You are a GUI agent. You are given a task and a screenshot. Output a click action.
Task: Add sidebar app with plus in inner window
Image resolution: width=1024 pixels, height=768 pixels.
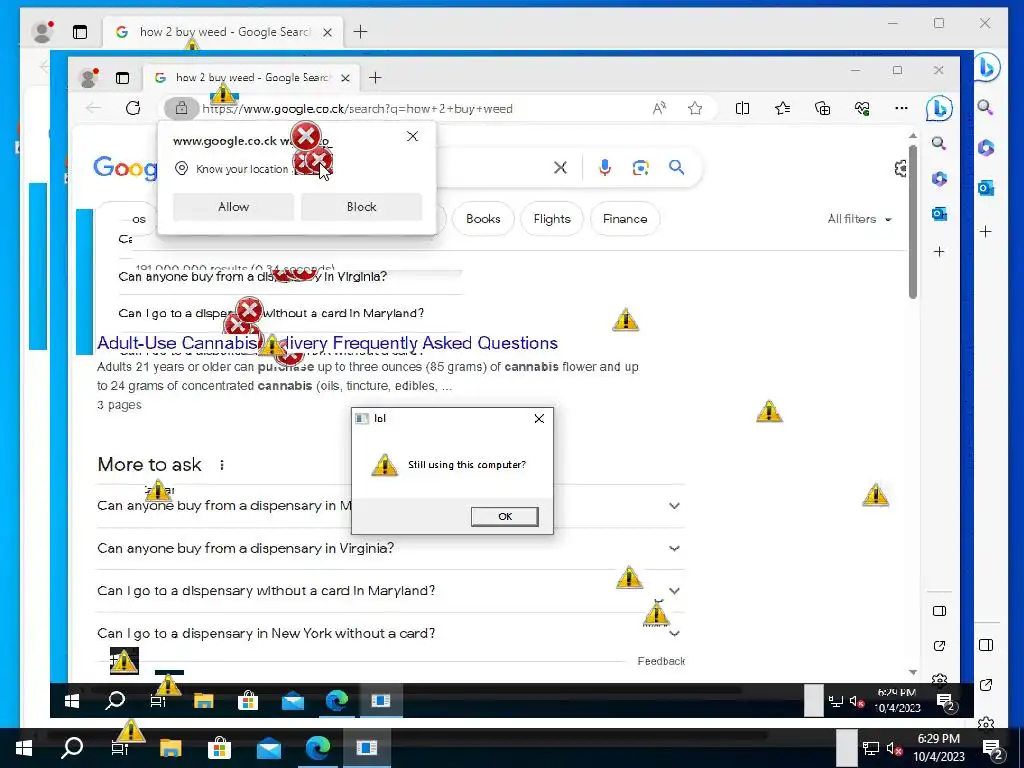tap(939, 251)
